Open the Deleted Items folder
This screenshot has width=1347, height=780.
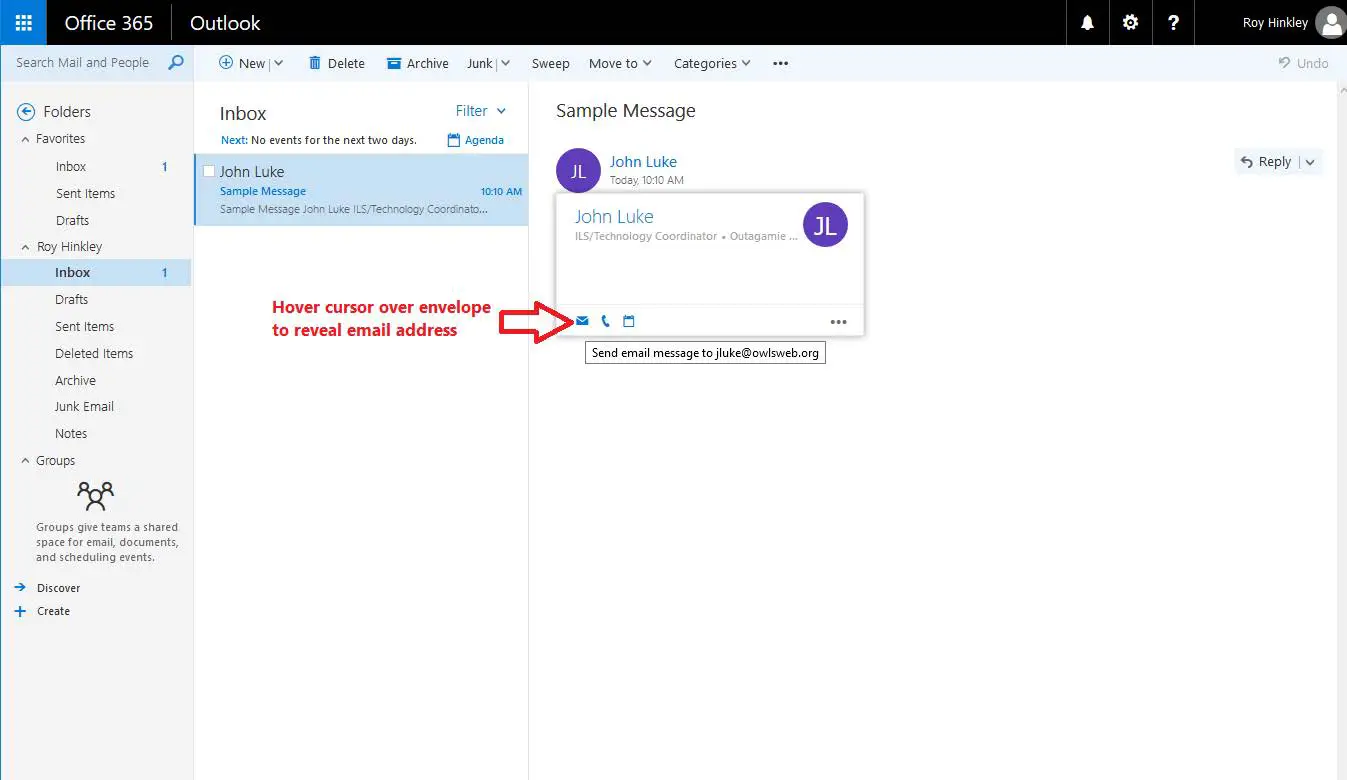(x=94, y=353)
